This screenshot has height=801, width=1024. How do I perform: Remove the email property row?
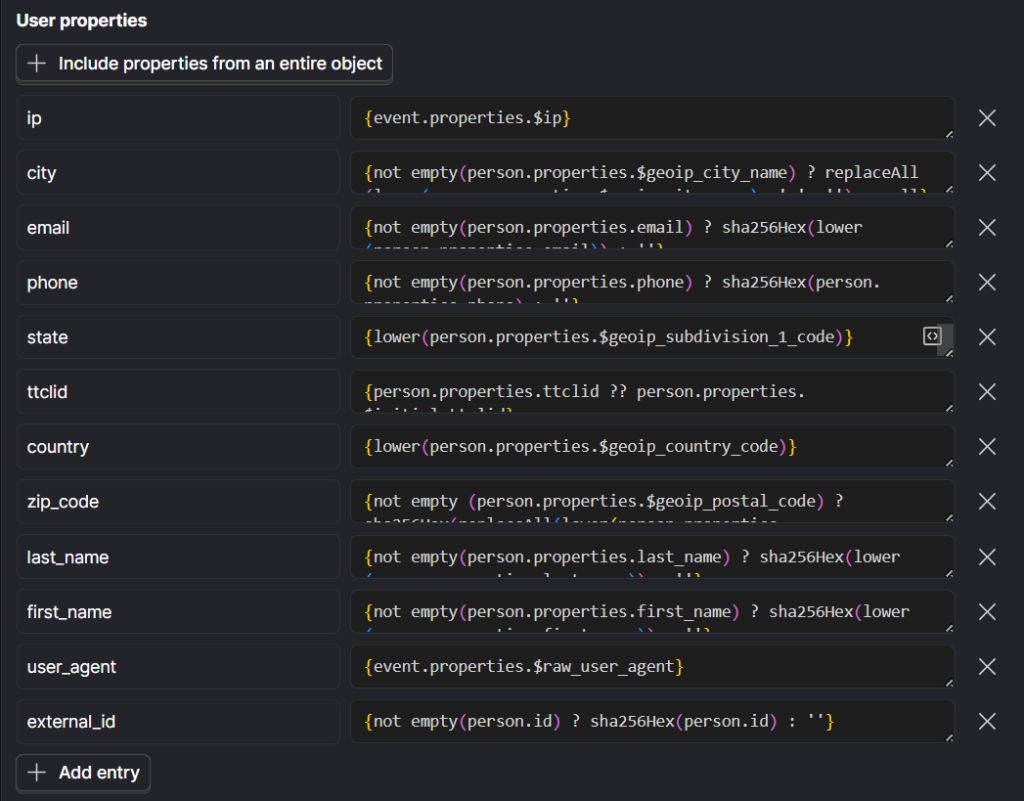click(x=987, y=228)
